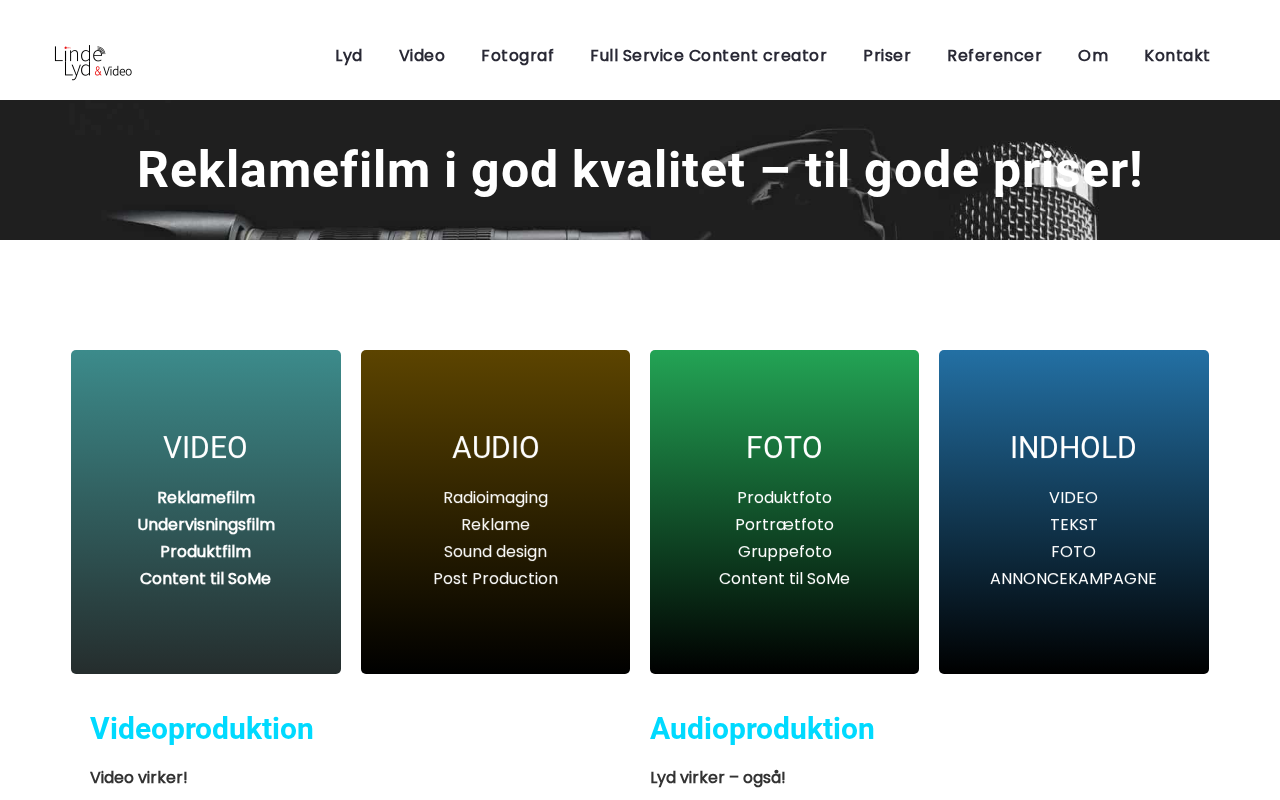Click the INDHOLD card heading
The image size is (1280, 800).
(x=1073, y=448)
